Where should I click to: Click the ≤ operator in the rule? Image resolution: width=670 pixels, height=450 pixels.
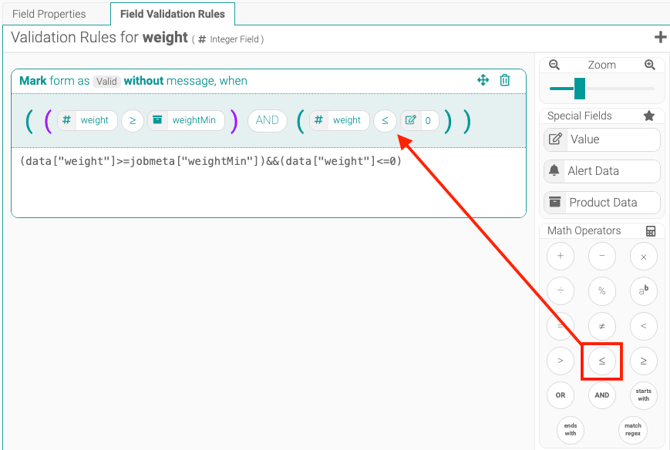click(385, 121)
